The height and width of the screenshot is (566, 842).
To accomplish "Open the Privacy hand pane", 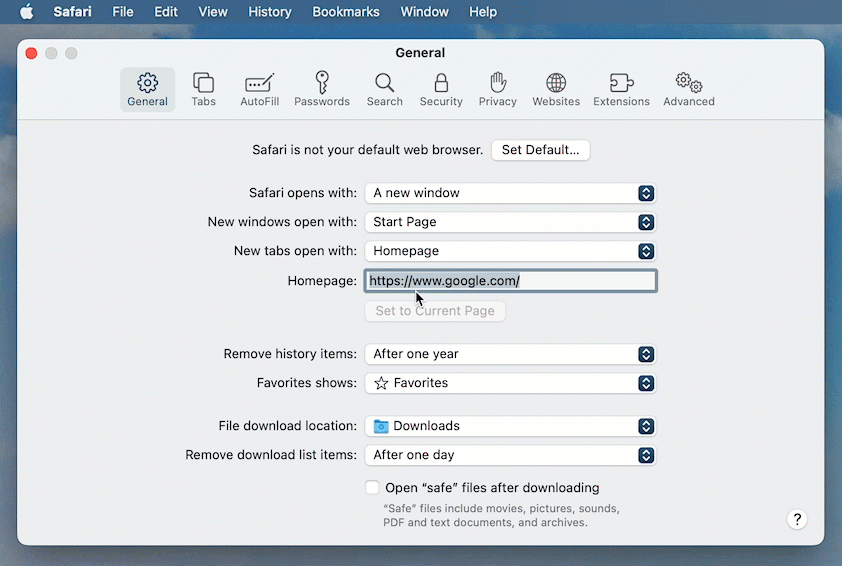I will [498, 90].
